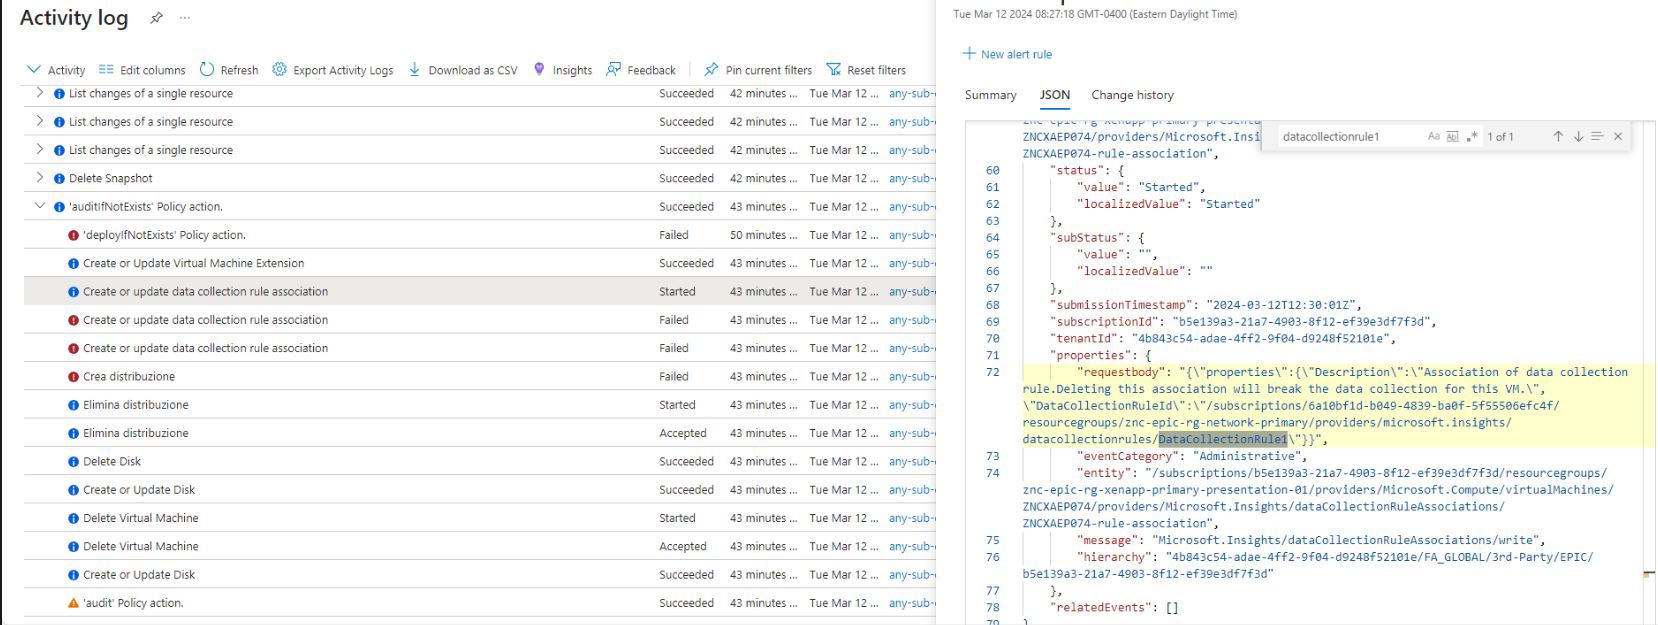Click the "tenantId" line in JSON
Screen dimensions: 1658x625
click(1223, 338)
